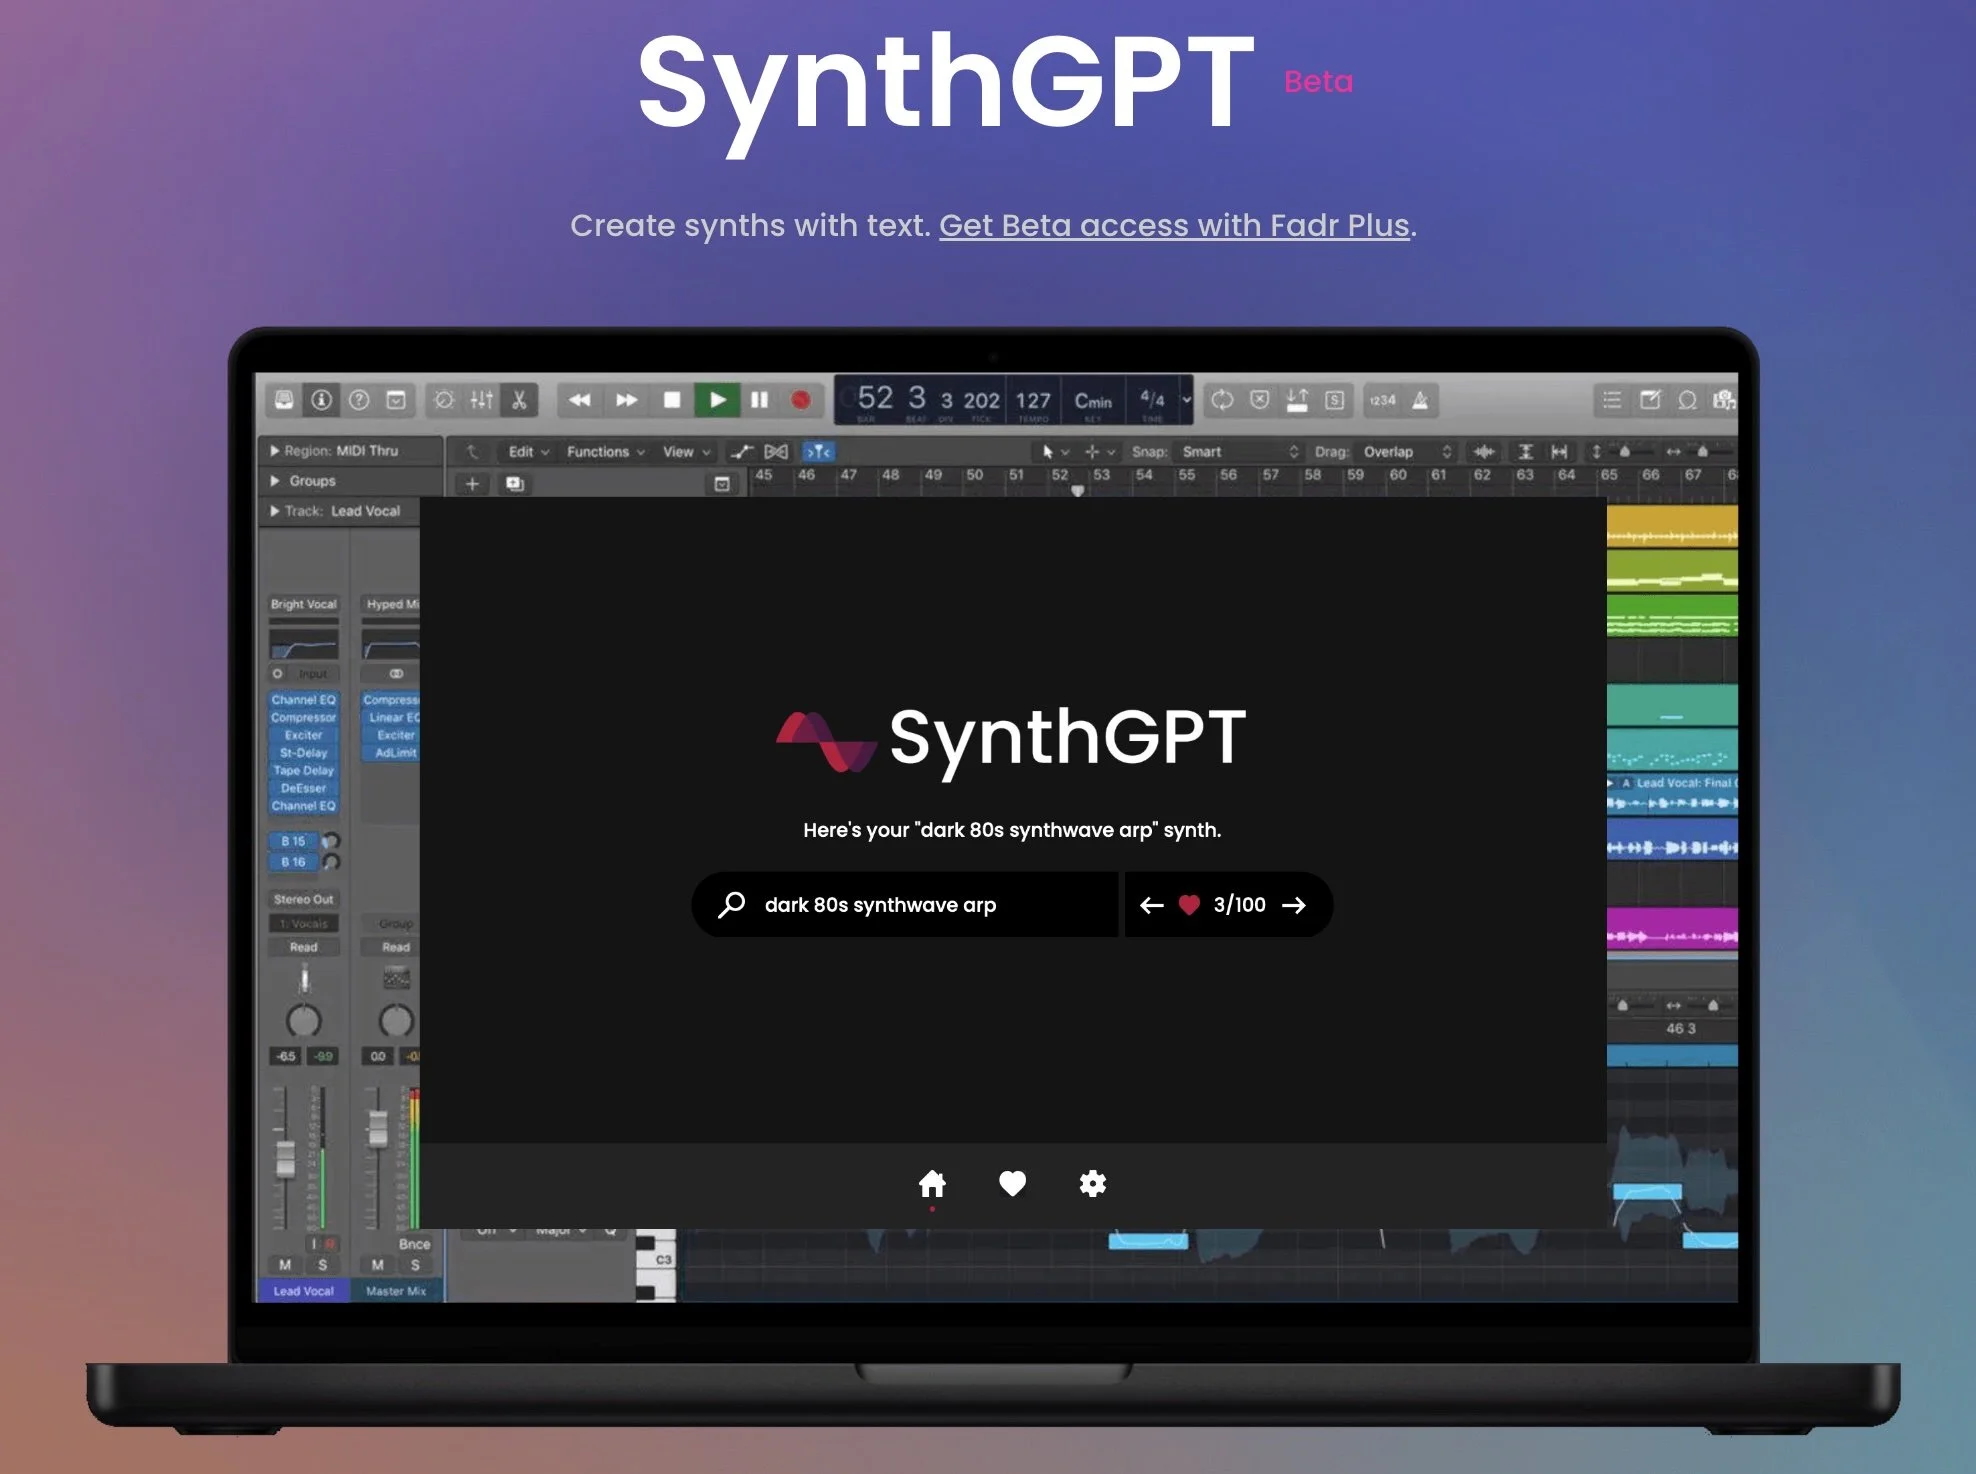Click the Rewind transport button

(x=579, y=400)
